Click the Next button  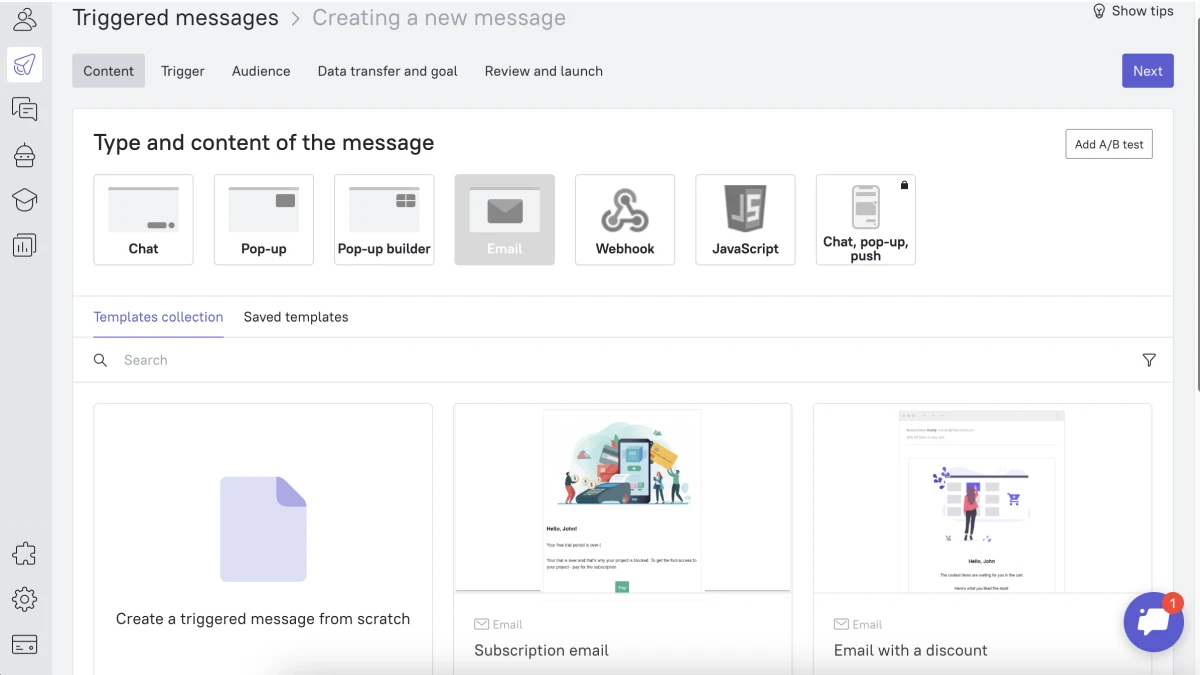1147,71
